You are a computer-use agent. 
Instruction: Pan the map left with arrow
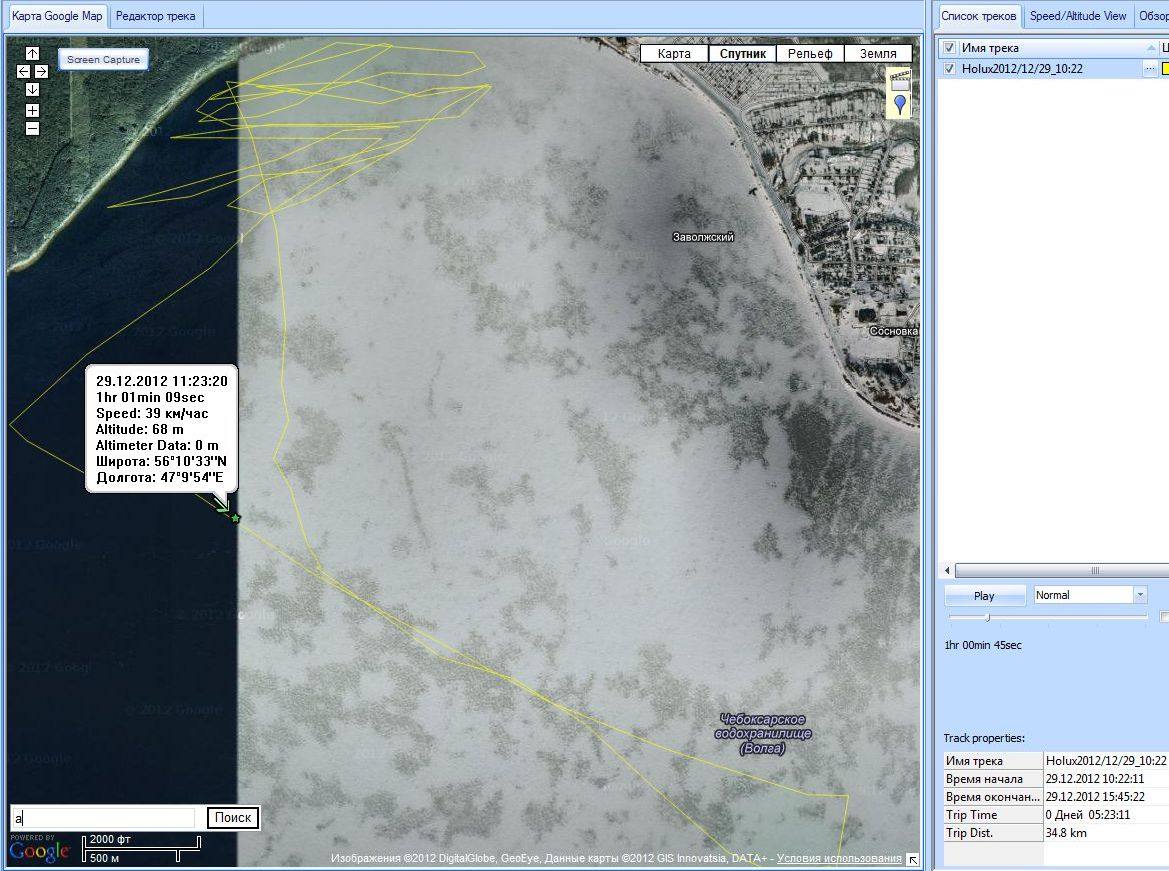click(x=24, y=72)
